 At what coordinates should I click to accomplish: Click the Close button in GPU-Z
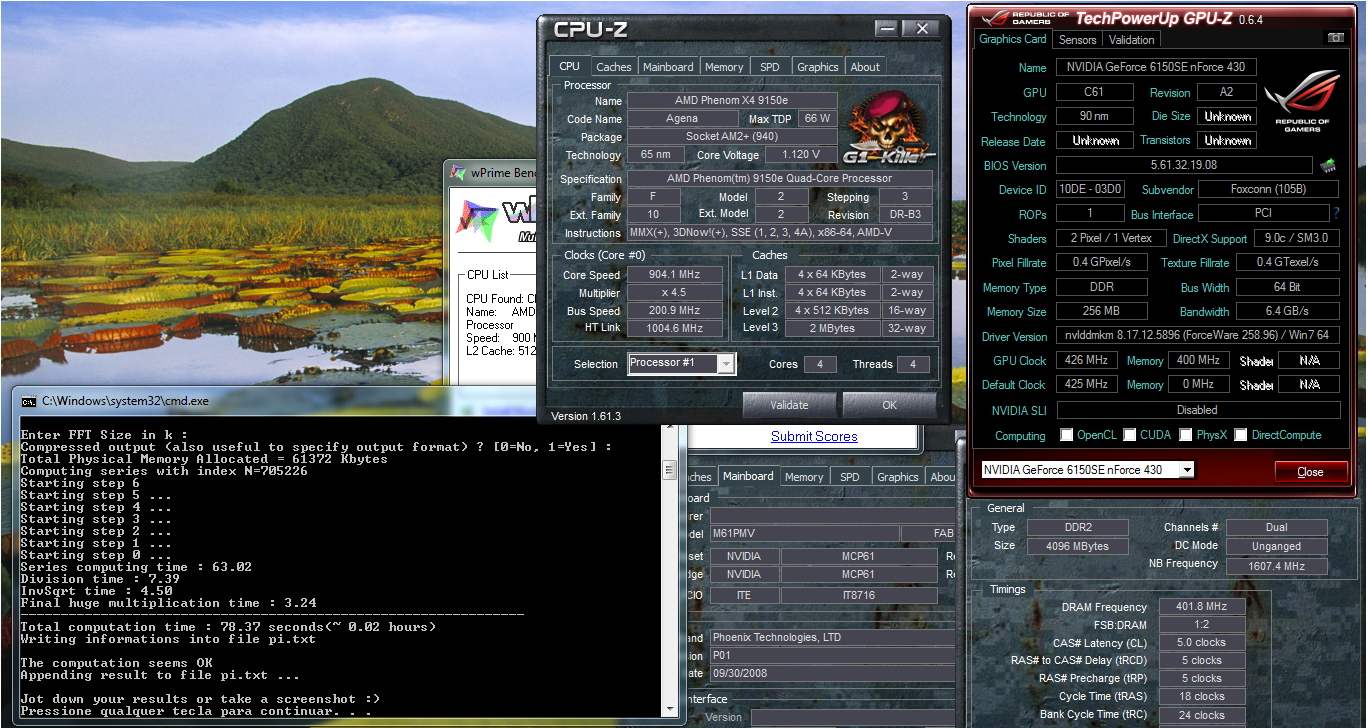[x=1310, y=471]
